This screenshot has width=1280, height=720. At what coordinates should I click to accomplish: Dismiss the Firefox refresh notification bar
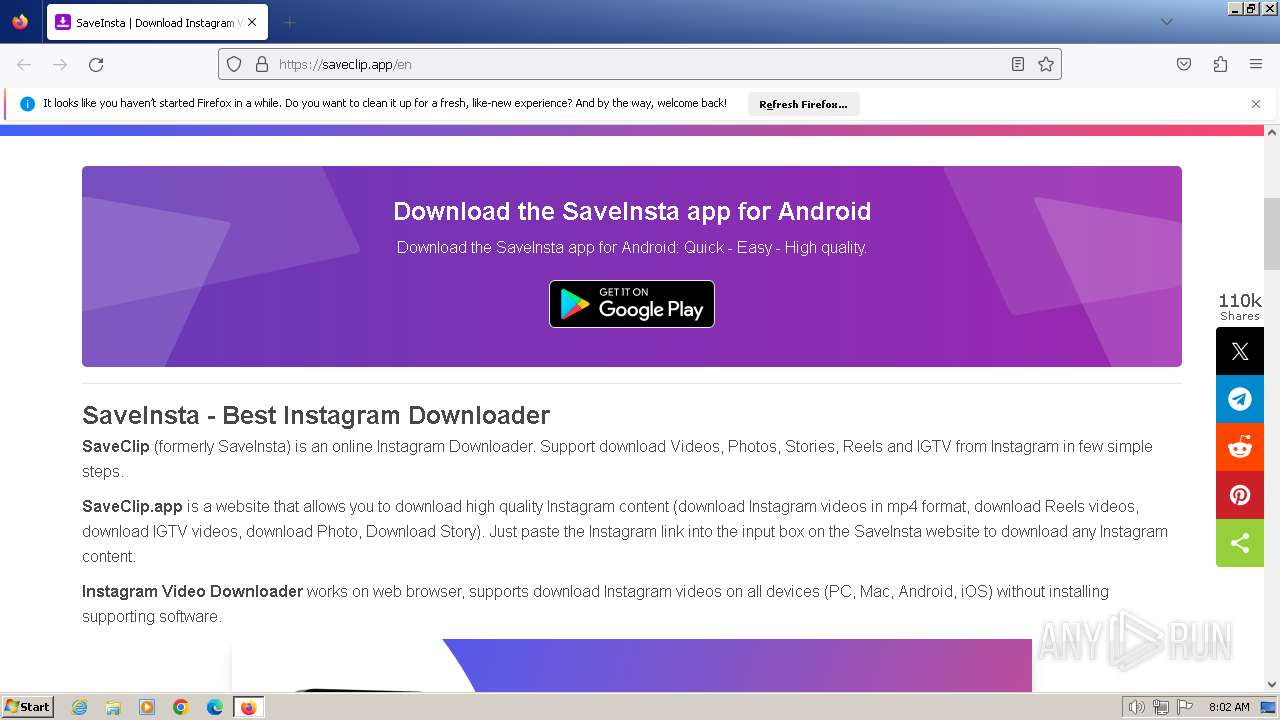(1256, 104)
